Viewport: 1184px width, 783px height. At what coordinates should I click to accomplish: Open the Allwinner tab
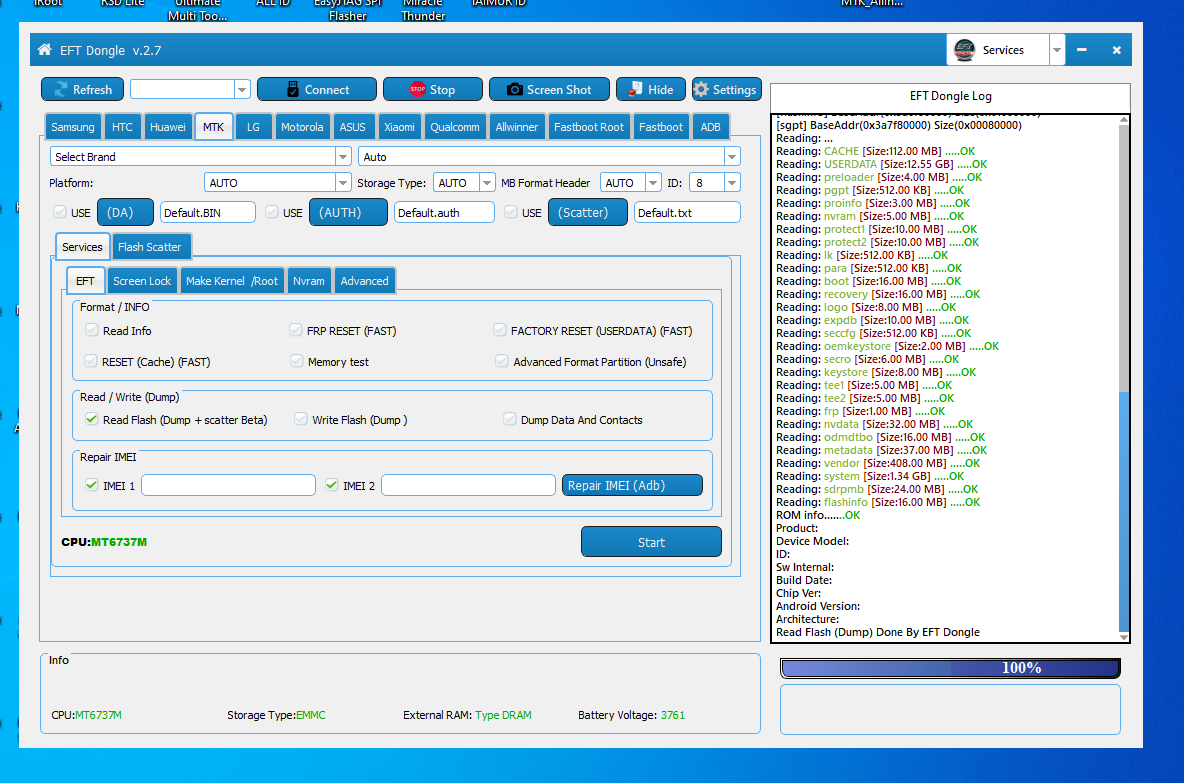[x=516, y=127]
